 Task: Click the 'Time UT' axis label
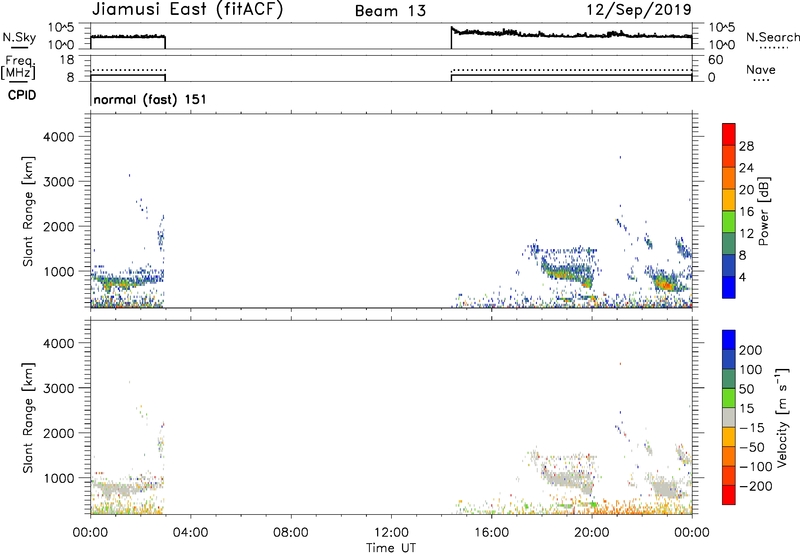coord(391,548)
